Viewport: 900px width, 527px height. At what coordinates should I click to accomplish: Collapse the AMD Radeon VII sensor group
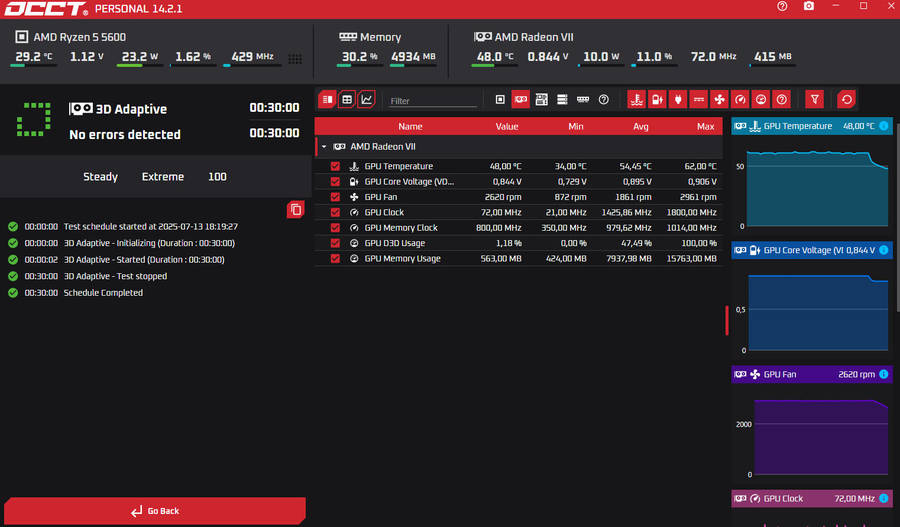point(324,146)
